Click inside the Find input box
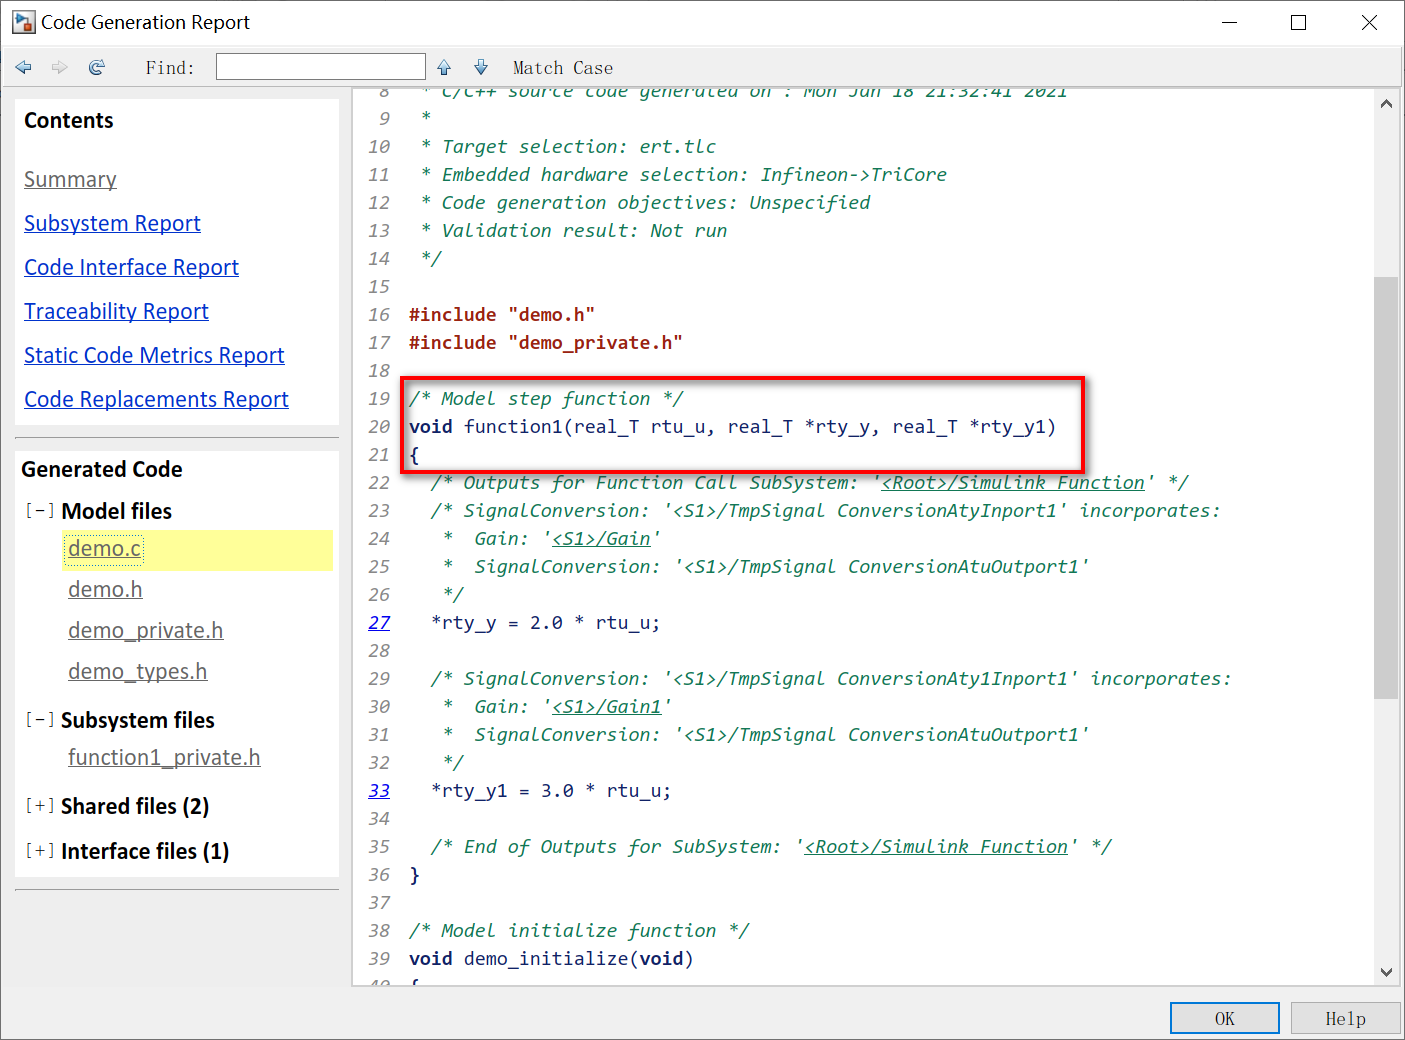The width and height of the screenshot is (1405, 1040). click(320, 66)
